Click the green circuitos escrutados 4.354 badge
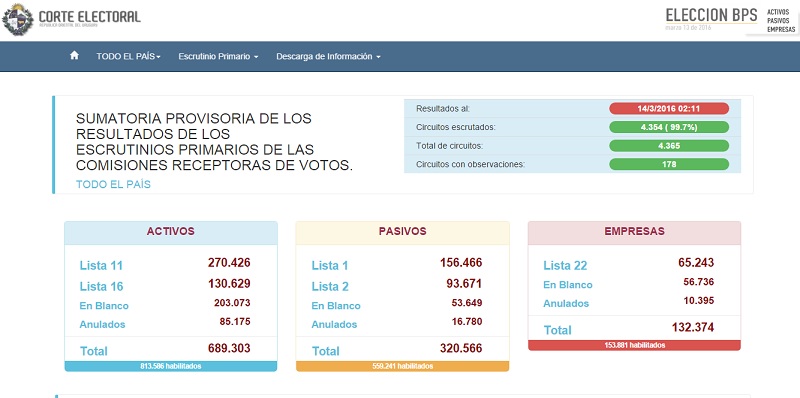800x398 pixels. pyautogui.click(x=669, y=128)
